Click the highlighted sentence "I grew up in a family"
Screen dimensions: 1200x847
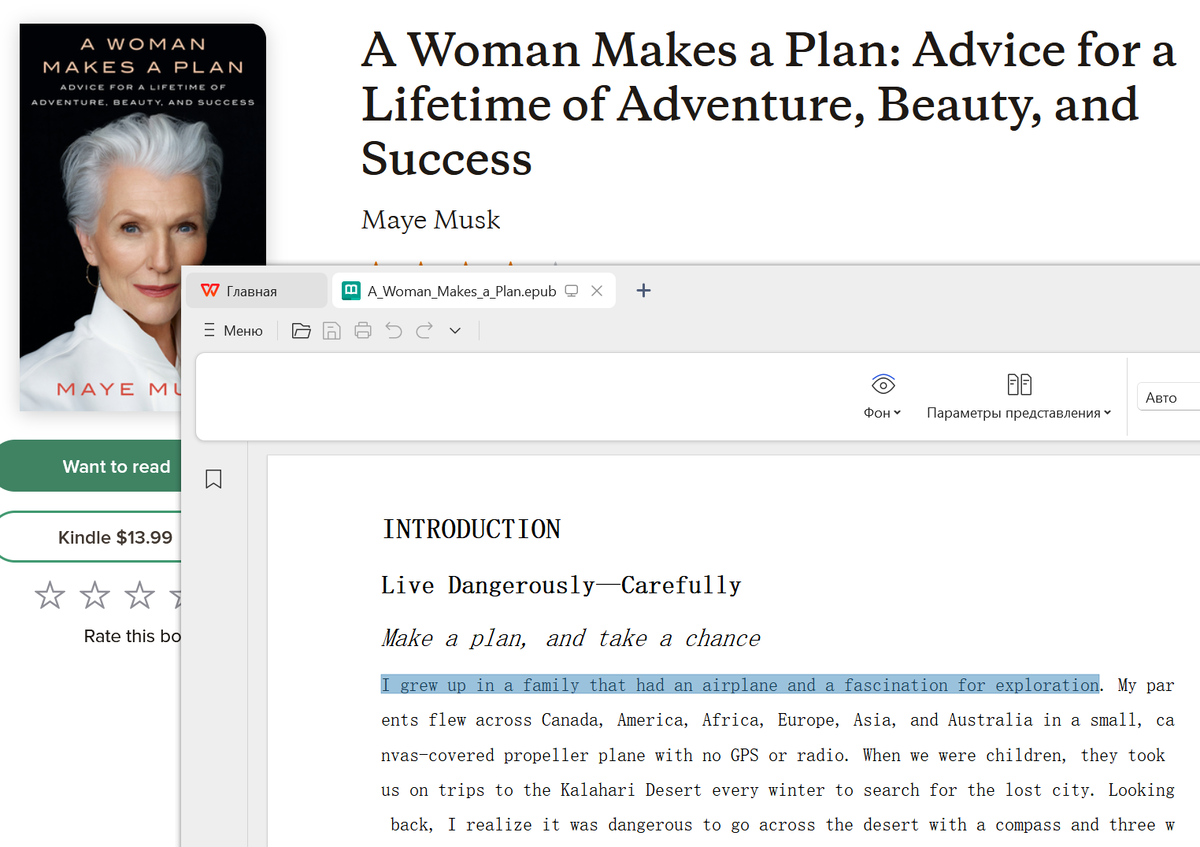(x=740, y=685)
